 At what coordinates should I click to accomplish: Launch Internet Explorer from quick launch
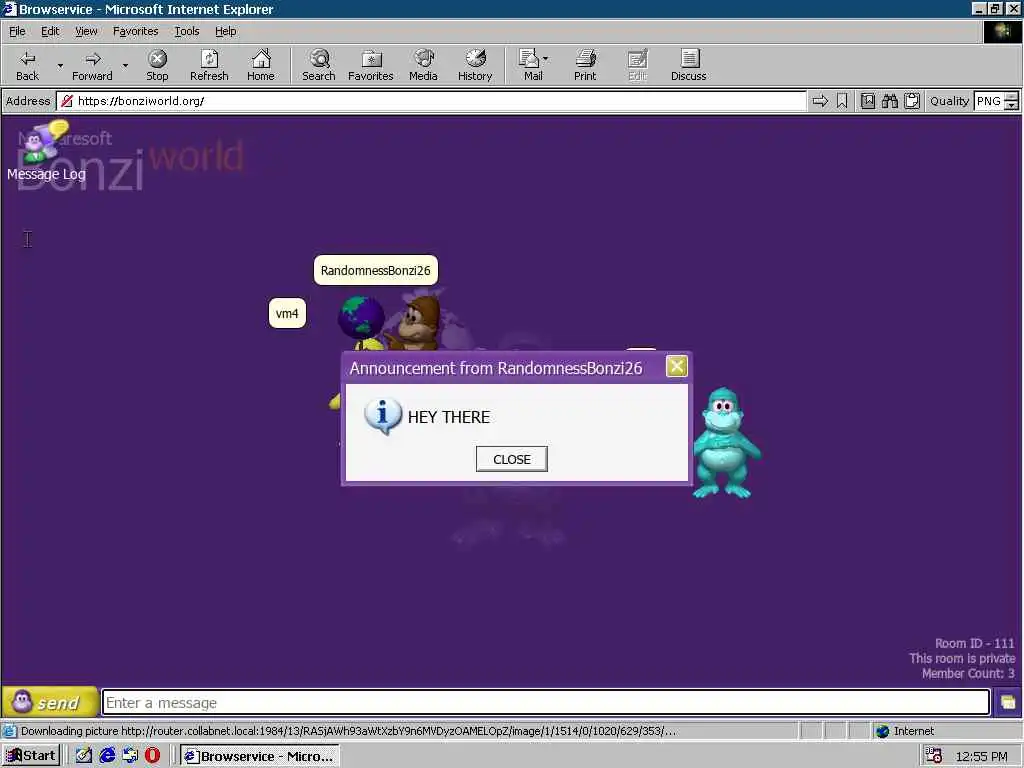pyautogui.click(x=107, y=756)
